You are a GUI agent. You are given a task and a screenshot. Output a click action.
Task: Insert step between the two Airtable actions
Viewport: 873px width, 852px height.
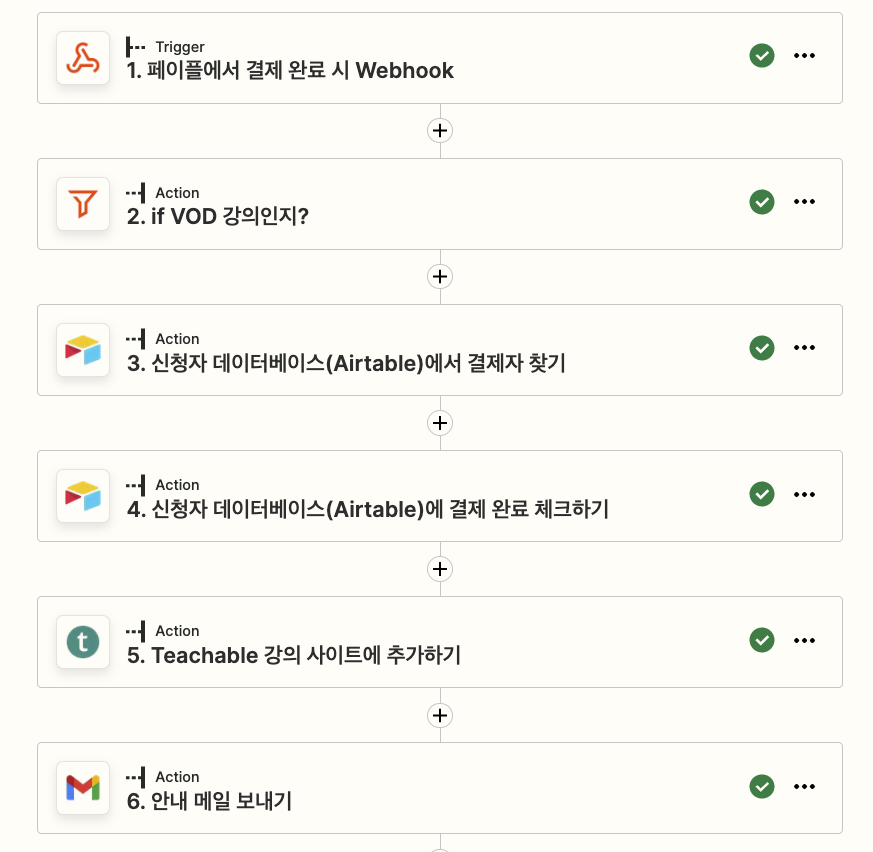click(440, 423)
